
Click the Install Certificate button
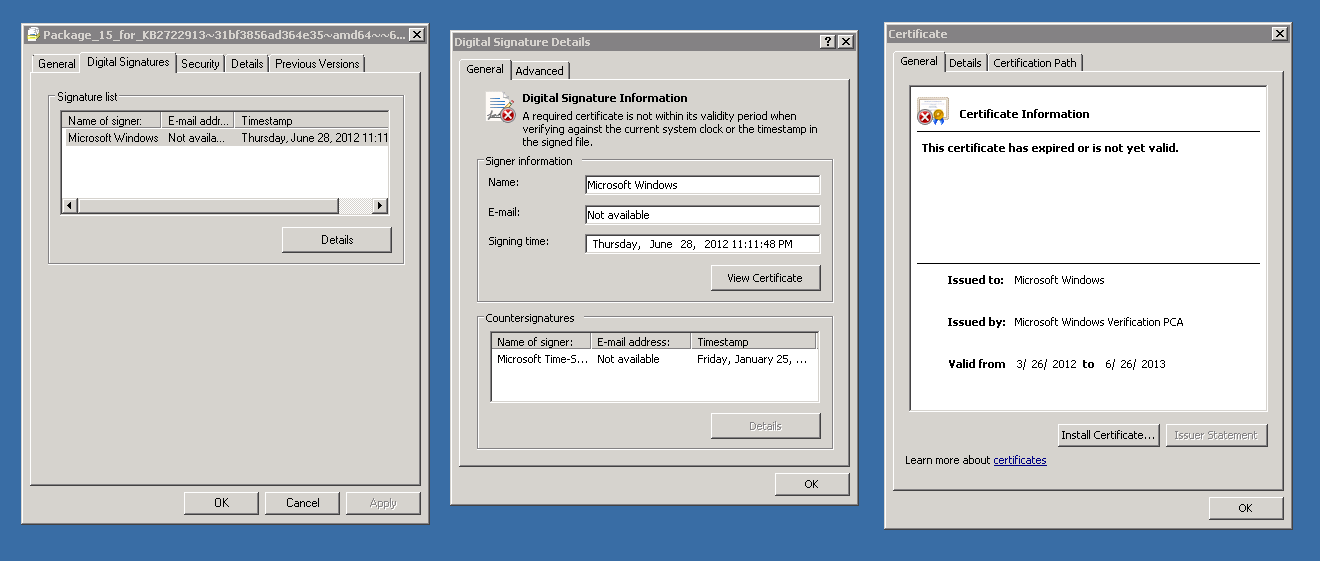[1108, 435]
